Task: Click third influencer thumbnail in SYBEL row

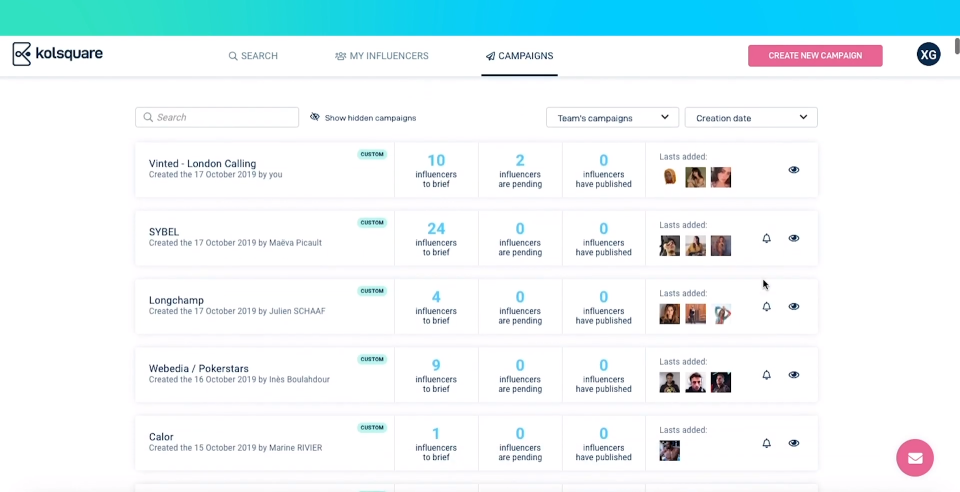Action: (x=721, y=246)
